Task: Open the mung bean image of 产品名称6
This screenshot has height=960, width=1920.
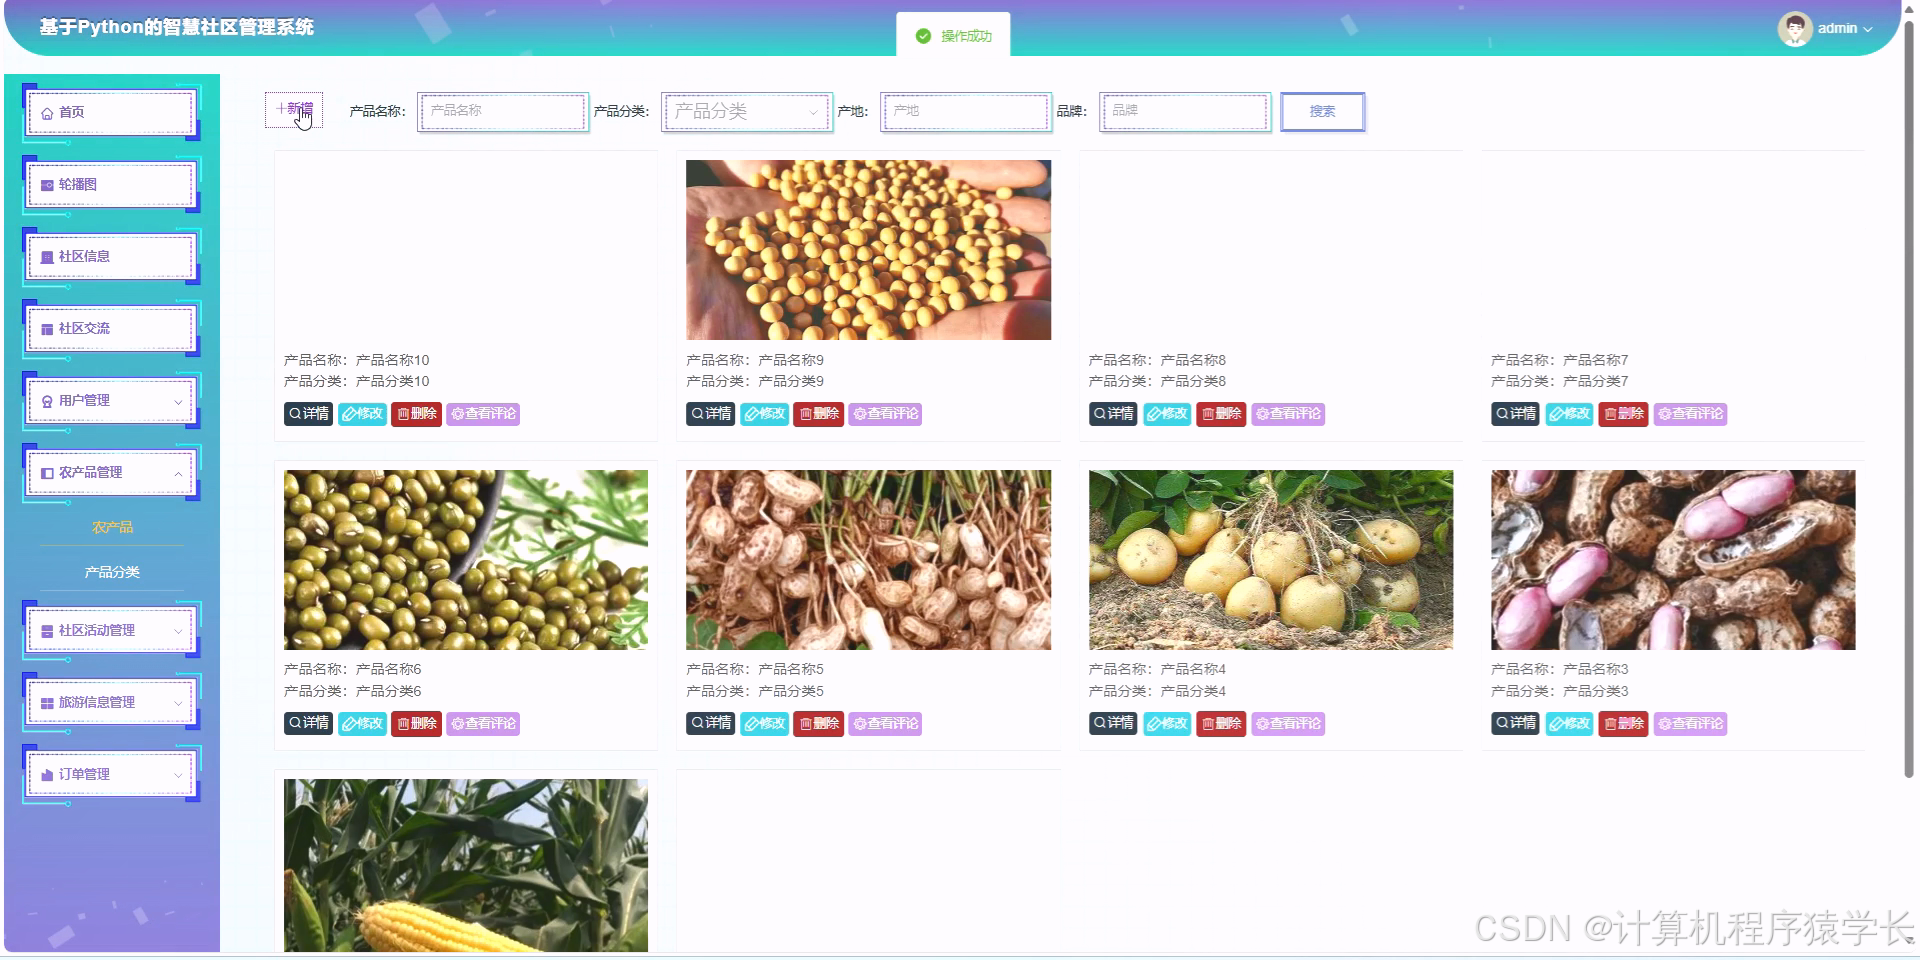Action: (466, 560)
